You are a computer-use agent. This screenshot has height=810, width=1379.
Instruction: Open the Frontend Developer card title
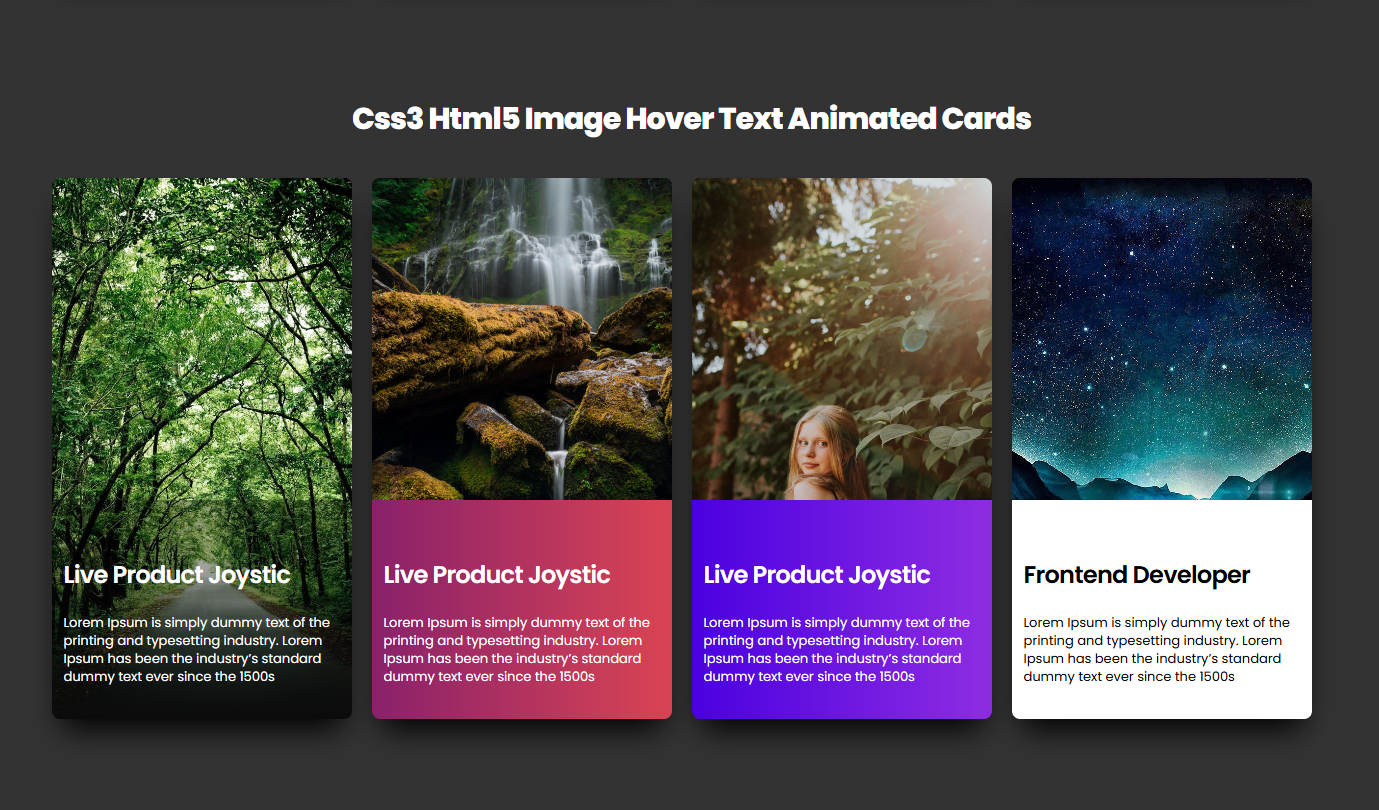1137,575
